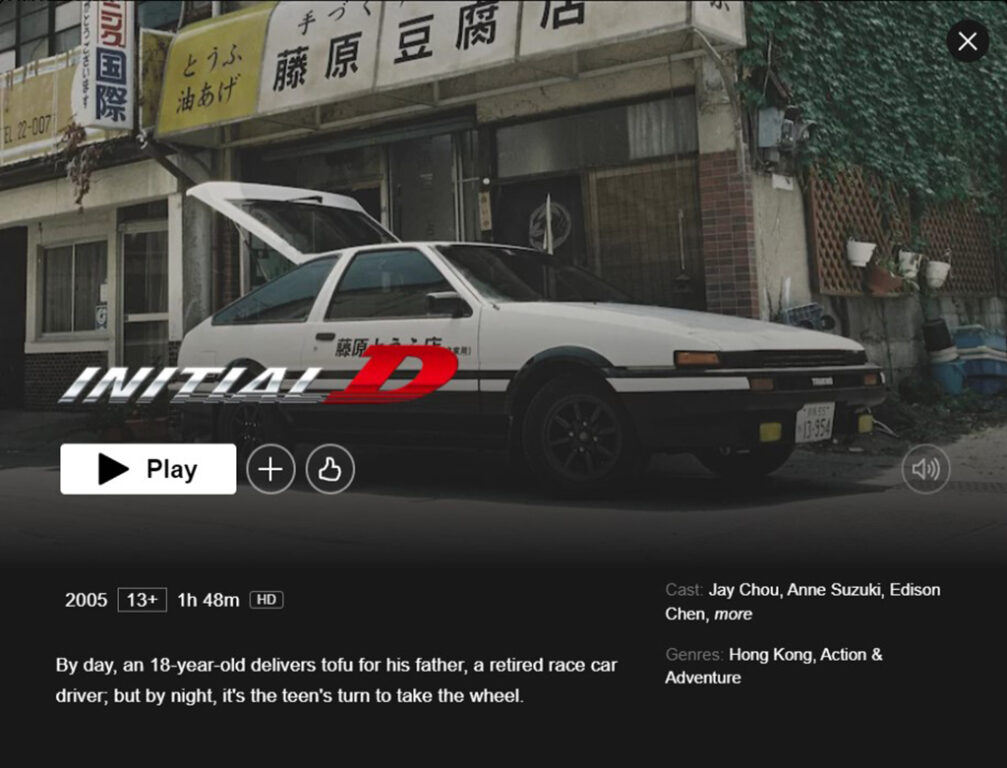Screen dimensions: 1007x768
Task: Click the 13+ maturity rating badge
Action: click(x=142, y=600)
